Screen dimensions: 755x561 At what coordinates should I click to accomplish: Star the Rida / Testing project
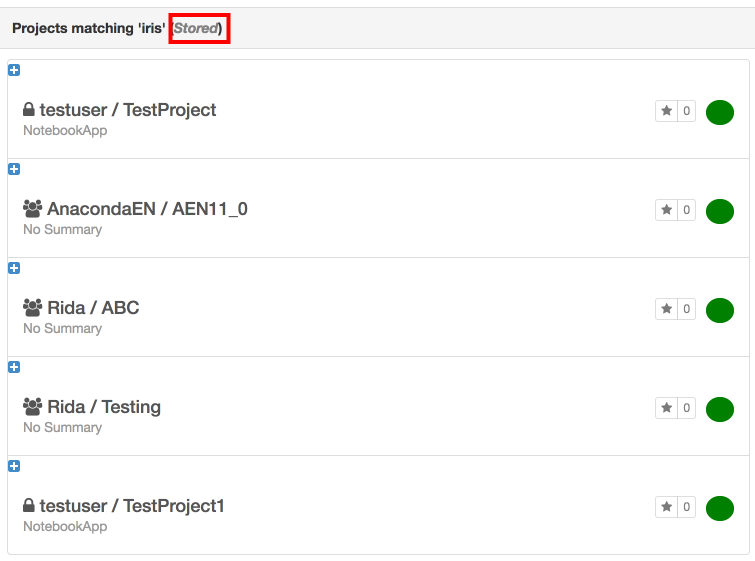coord(666,408)
